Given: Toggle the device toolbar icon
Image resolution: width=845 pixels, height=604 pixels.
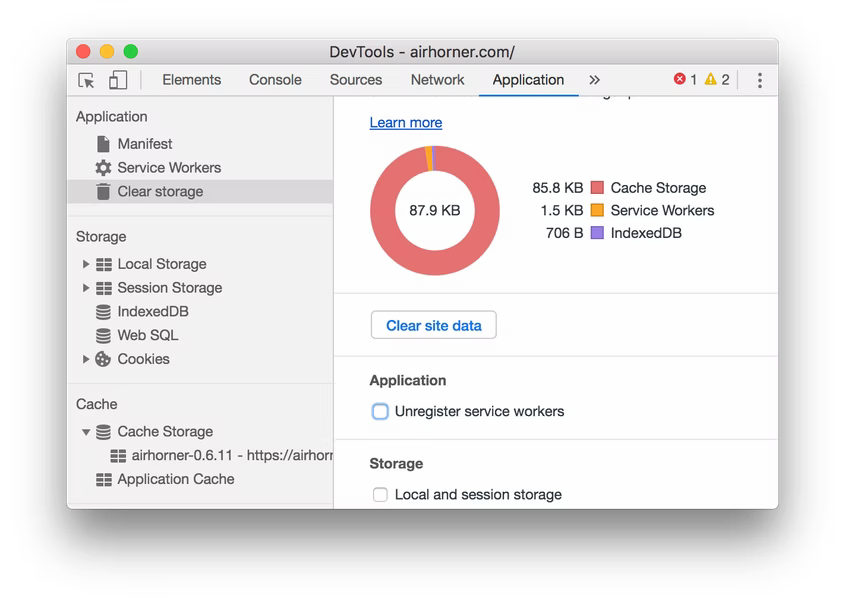Looking at the screenshot, I should pyautogui.click(x=118, y=80).
